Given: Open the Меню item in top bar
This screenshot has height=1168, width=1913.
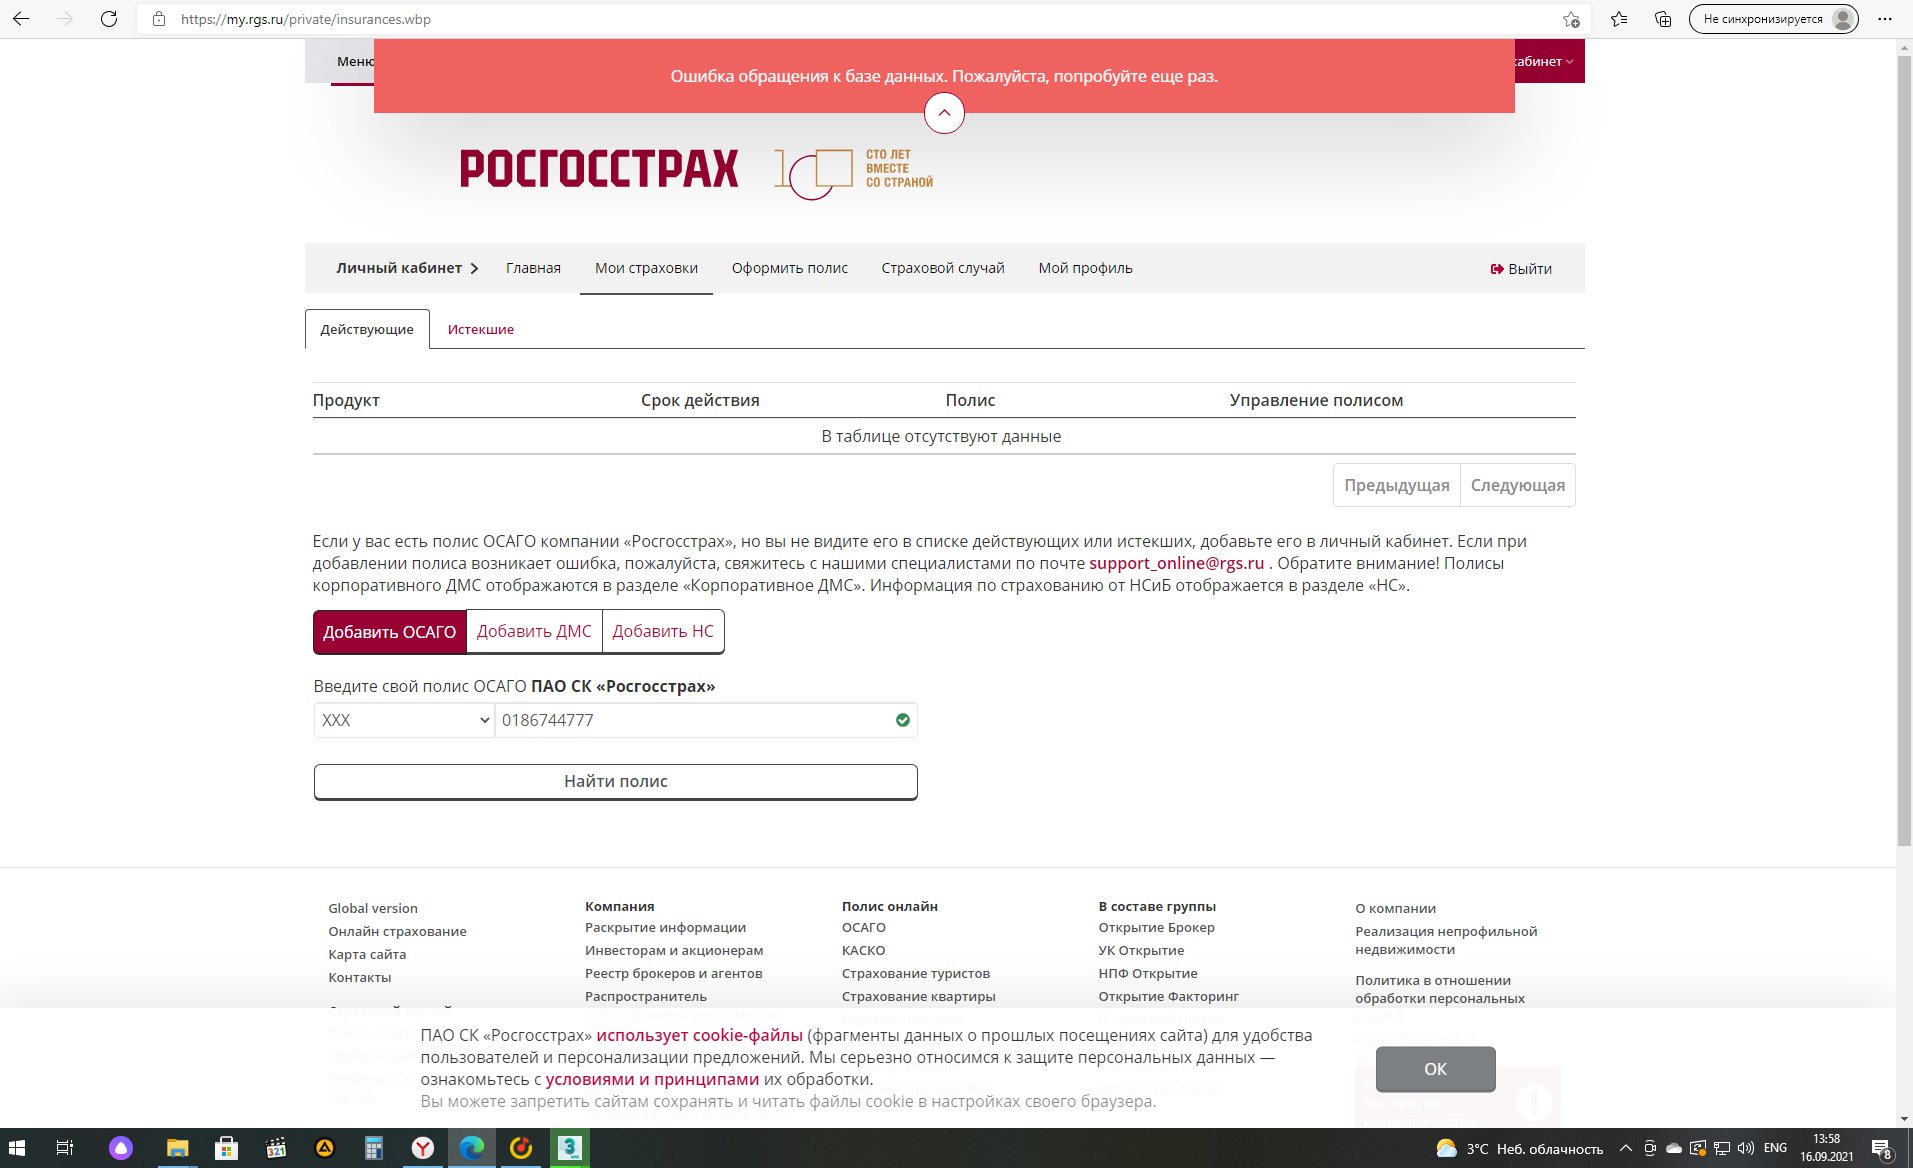Looking at the screenshot, I should [355, 62].
